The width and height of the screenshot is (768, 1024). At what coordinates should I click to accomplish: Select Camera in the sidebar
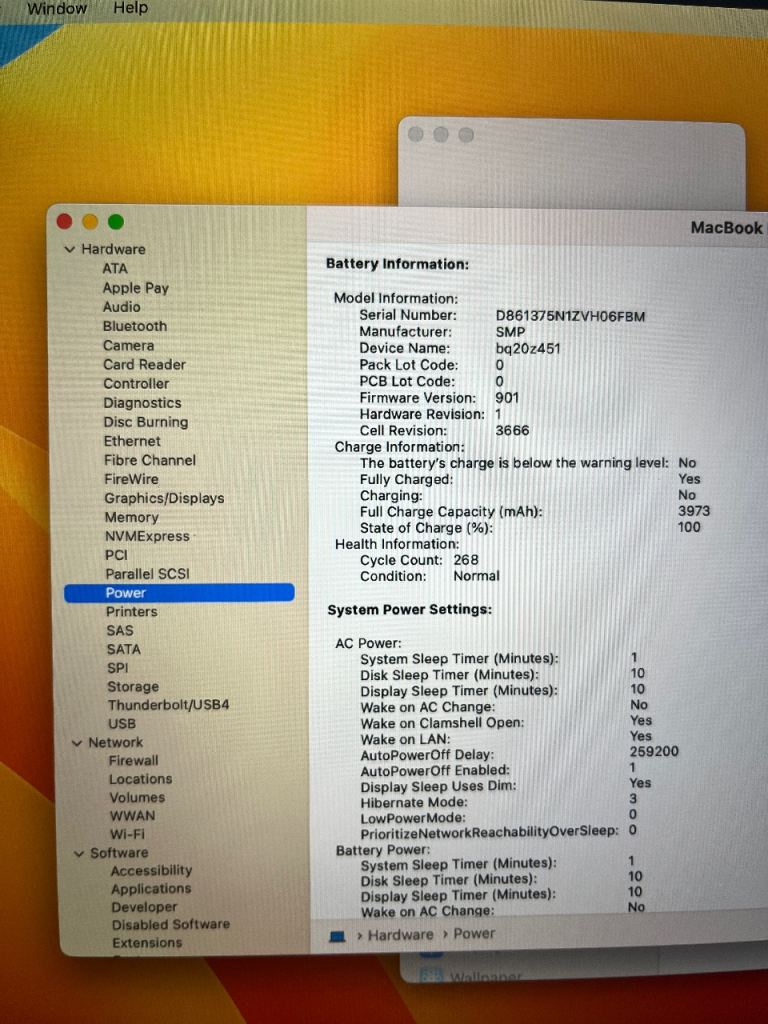pyautogui.click(x=128, y=345)
